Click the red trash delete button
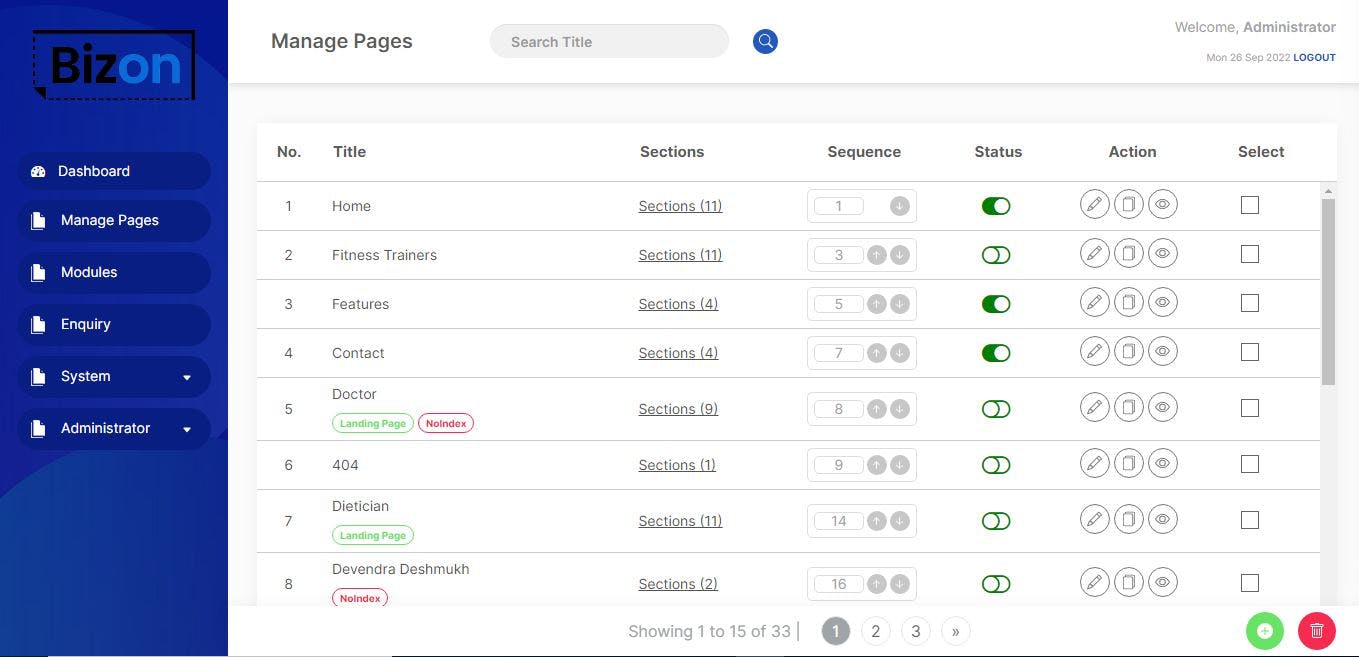 [x=1316, y=631]
